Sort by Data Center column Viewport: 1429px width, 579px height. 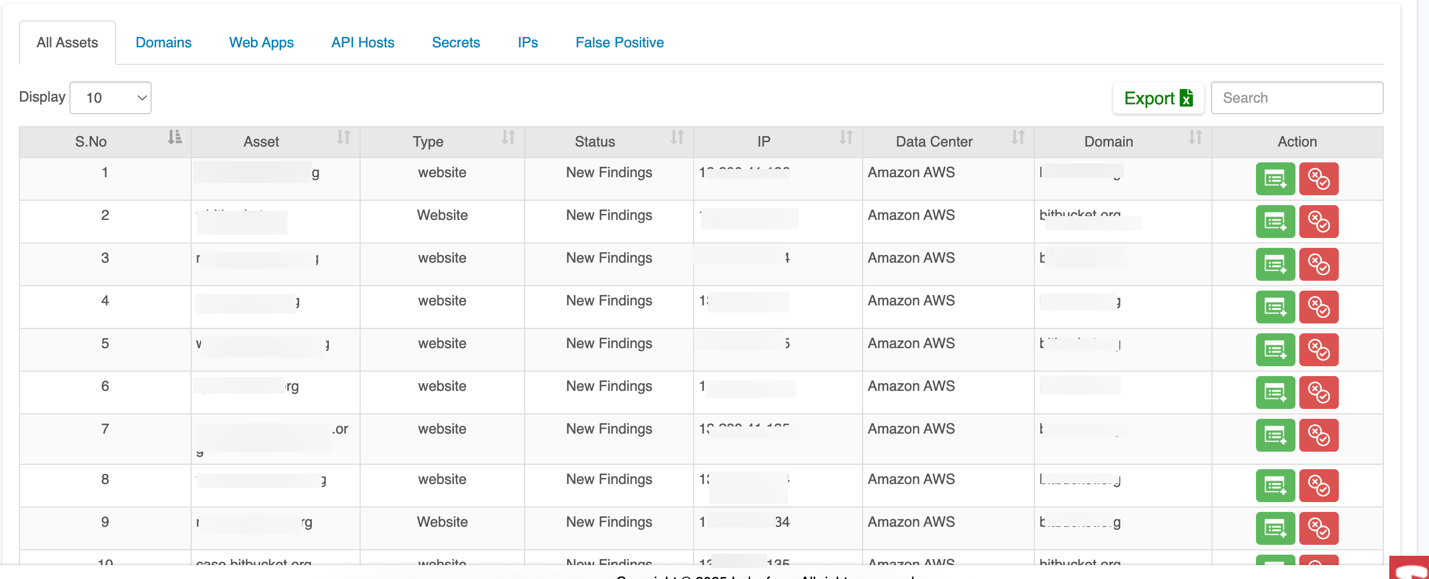click(x=1018, y=138)
